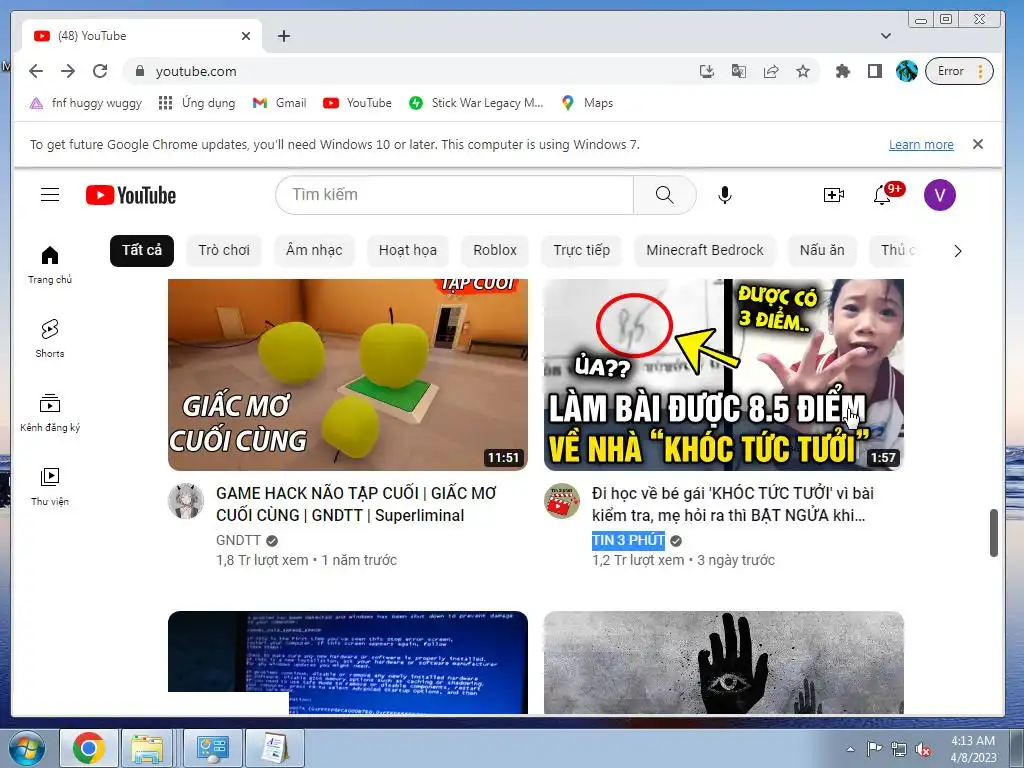Screen dimensions: 1024x768
Task: Open the tab search dropdown chevron
Action: coord(886,36)
